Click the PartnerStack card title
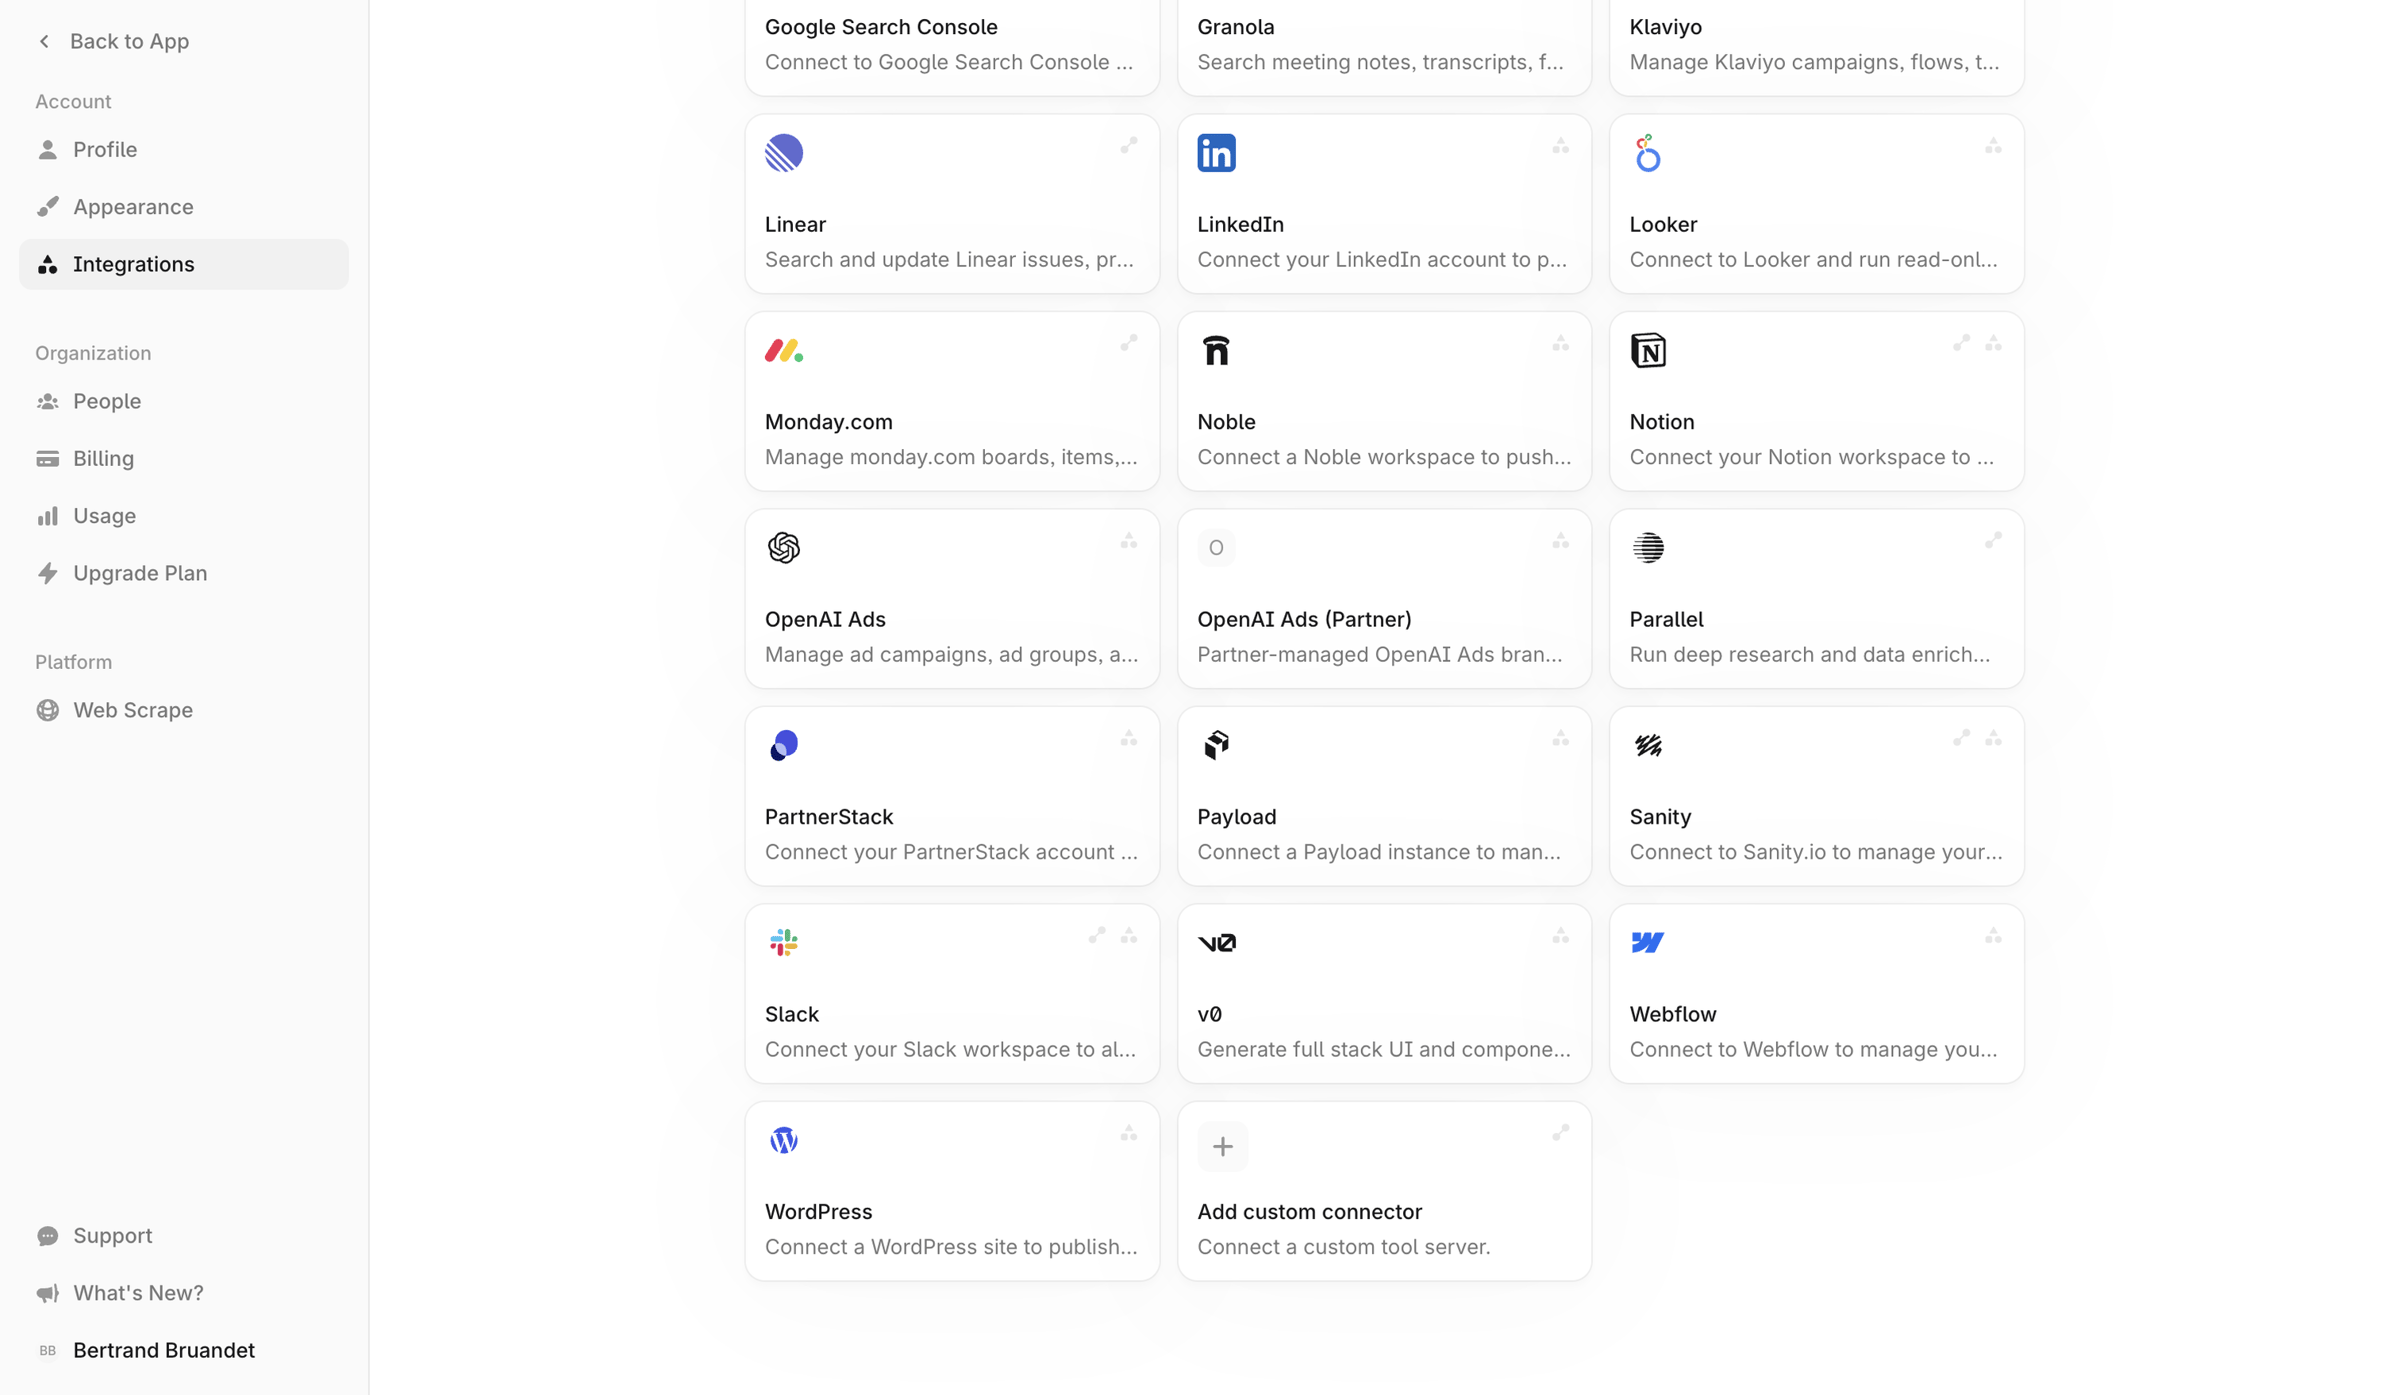 [x=828, y=817]
